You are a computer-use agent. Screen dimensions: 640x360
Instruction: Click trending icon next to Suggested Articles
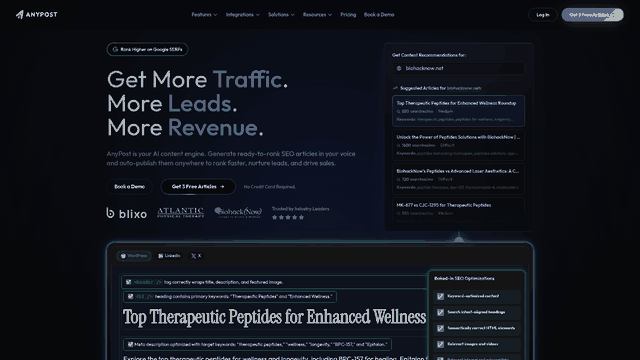[x=395, y=88]
